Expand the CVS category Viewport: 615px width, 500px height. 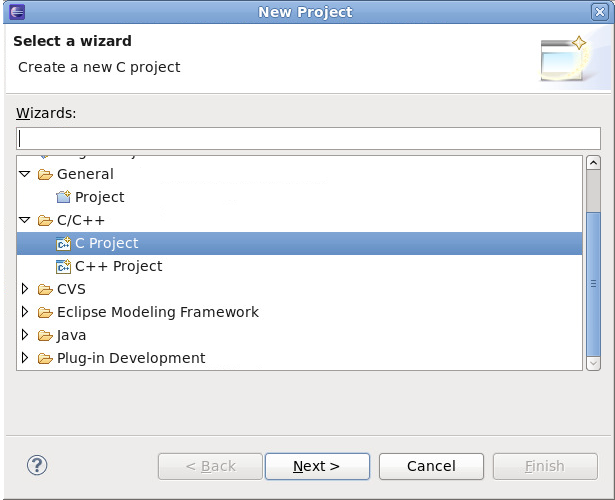(x=25, y=289)
